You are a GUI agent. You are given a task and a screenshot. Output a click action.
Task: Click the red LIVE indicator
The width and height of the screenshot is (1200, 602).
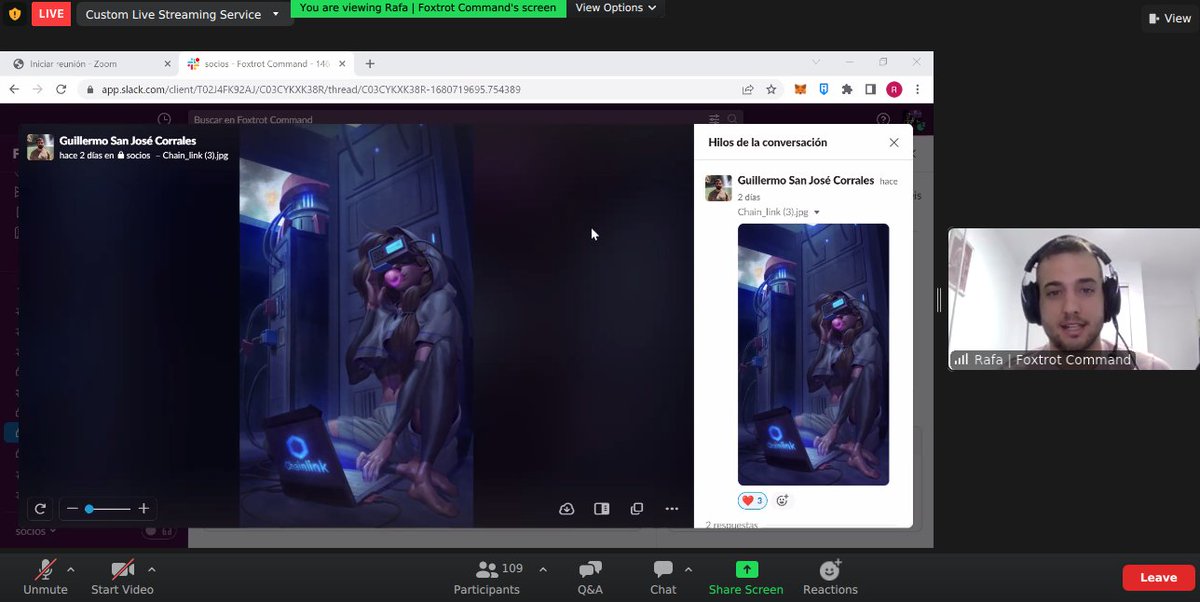[52, 14]
